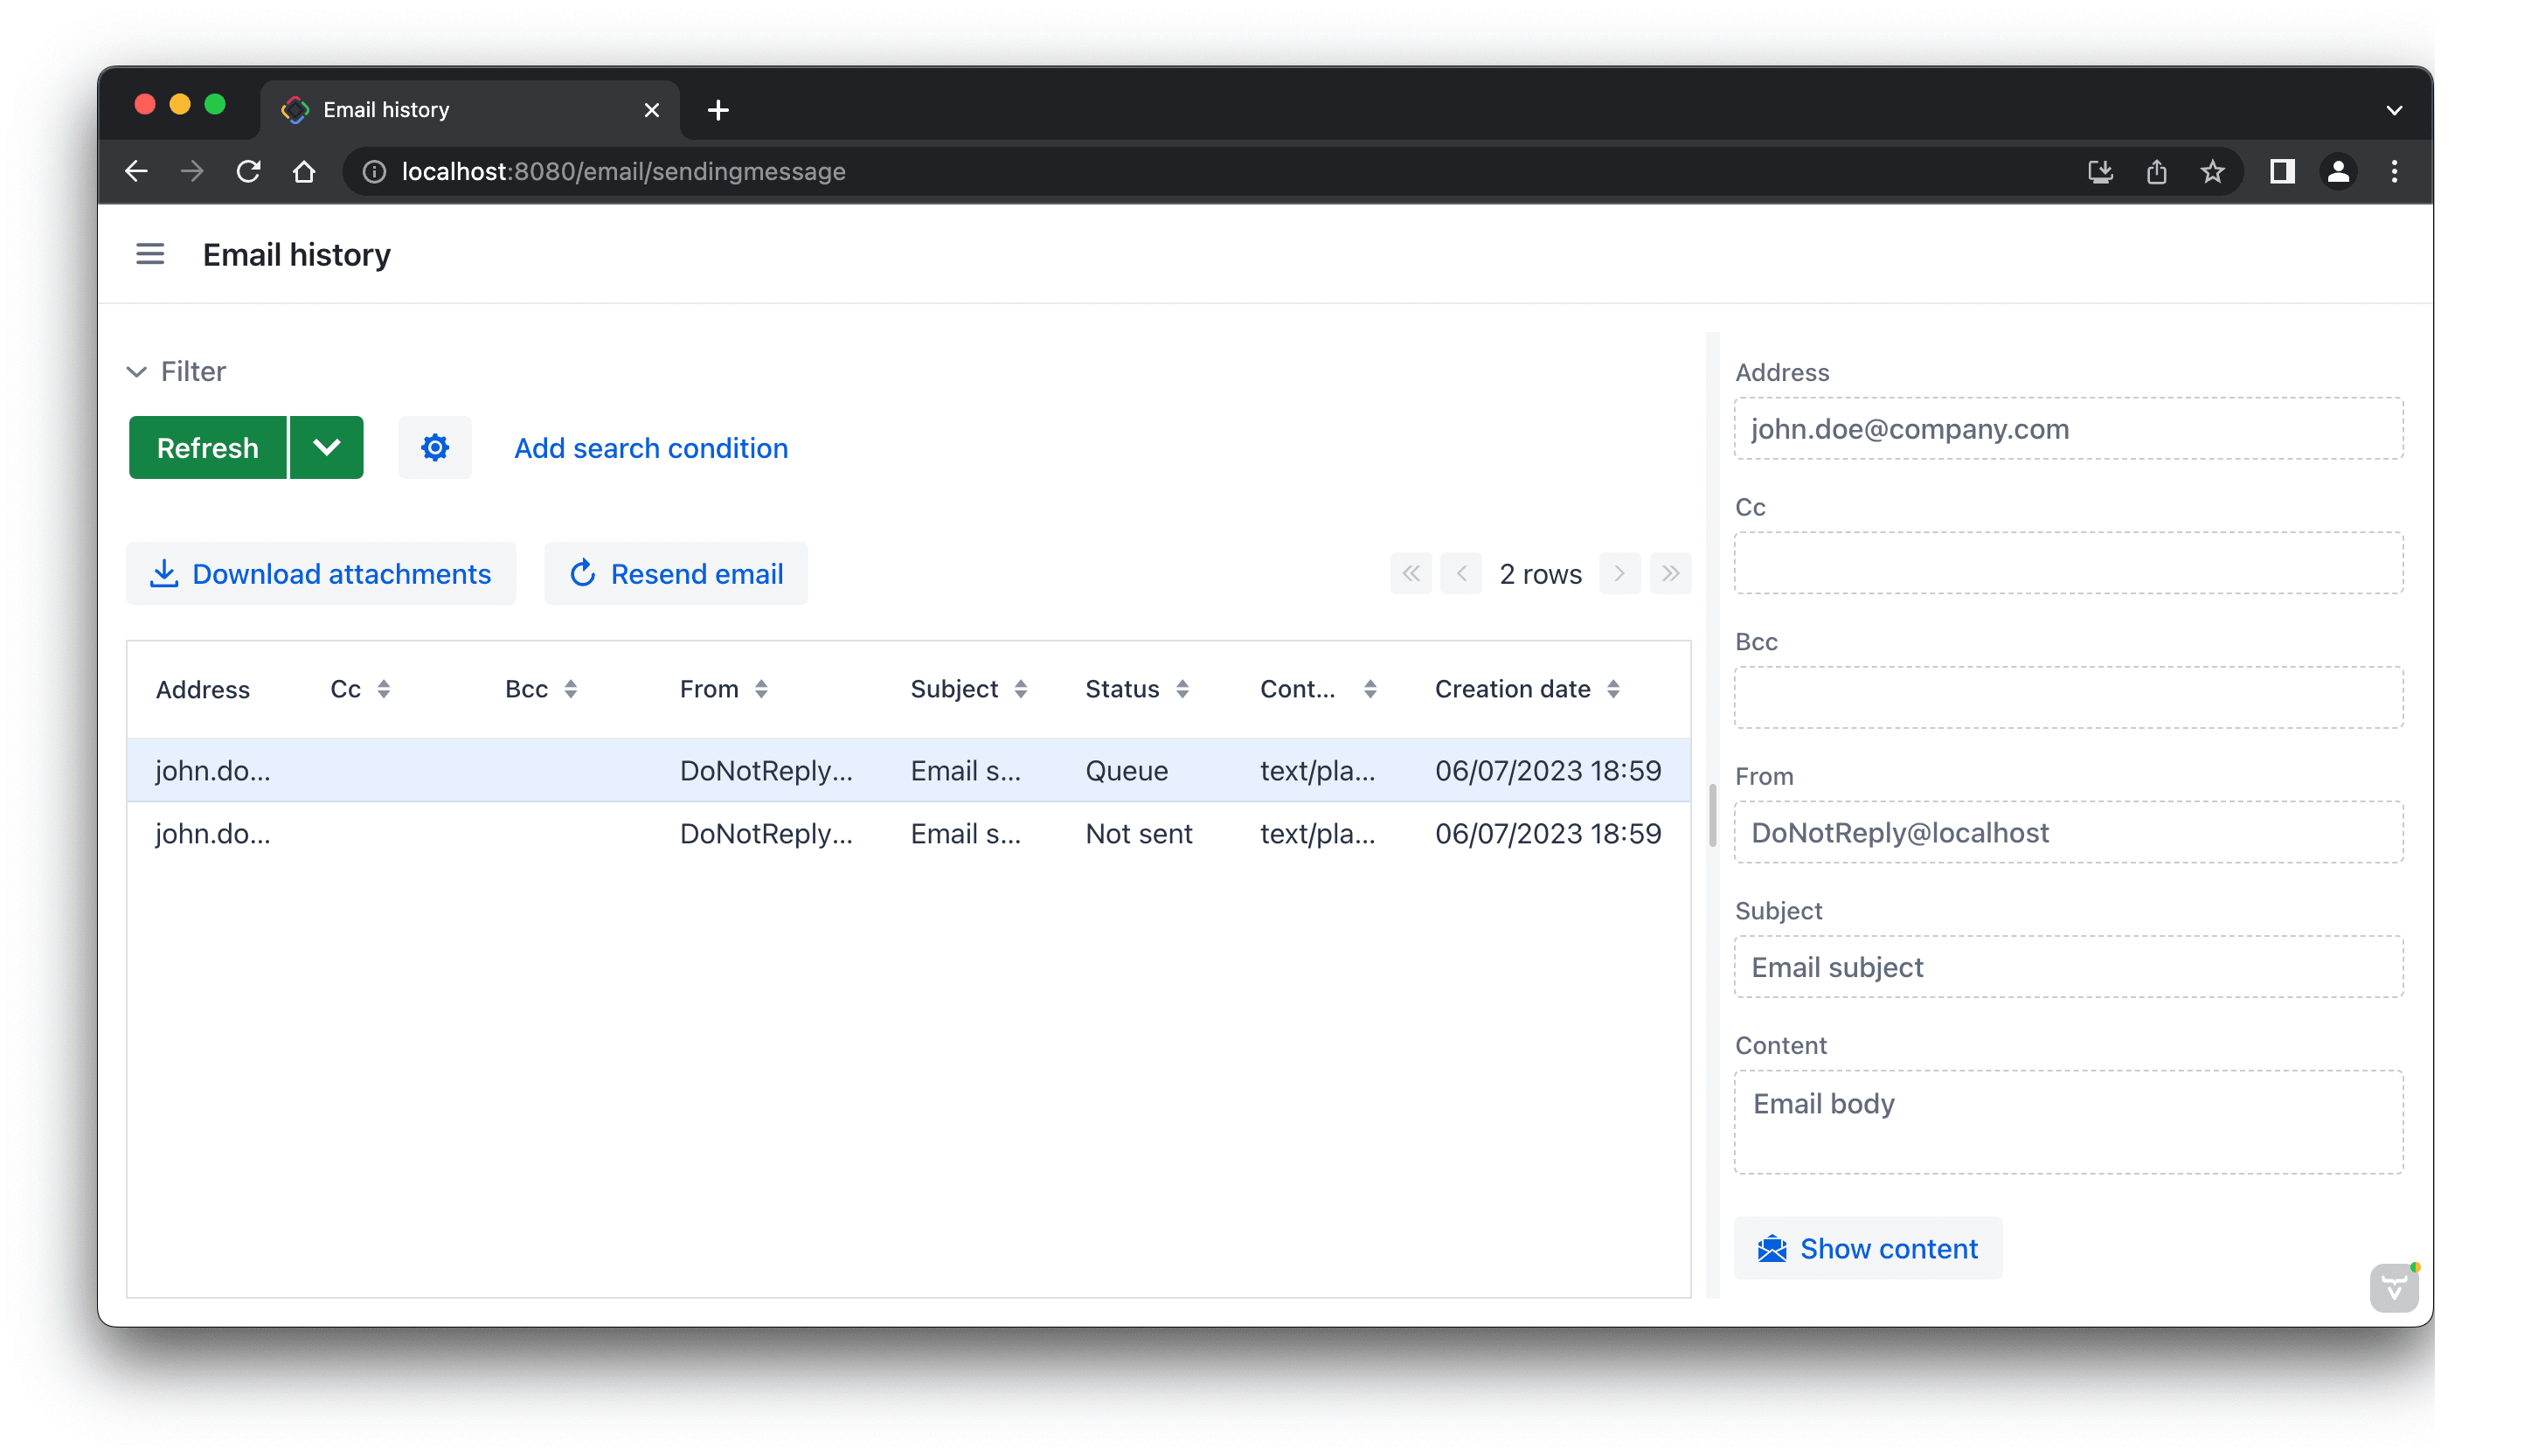Click the browser home icon
The height and width of the screenshot is (1456, 2531).
pos(304,172)
